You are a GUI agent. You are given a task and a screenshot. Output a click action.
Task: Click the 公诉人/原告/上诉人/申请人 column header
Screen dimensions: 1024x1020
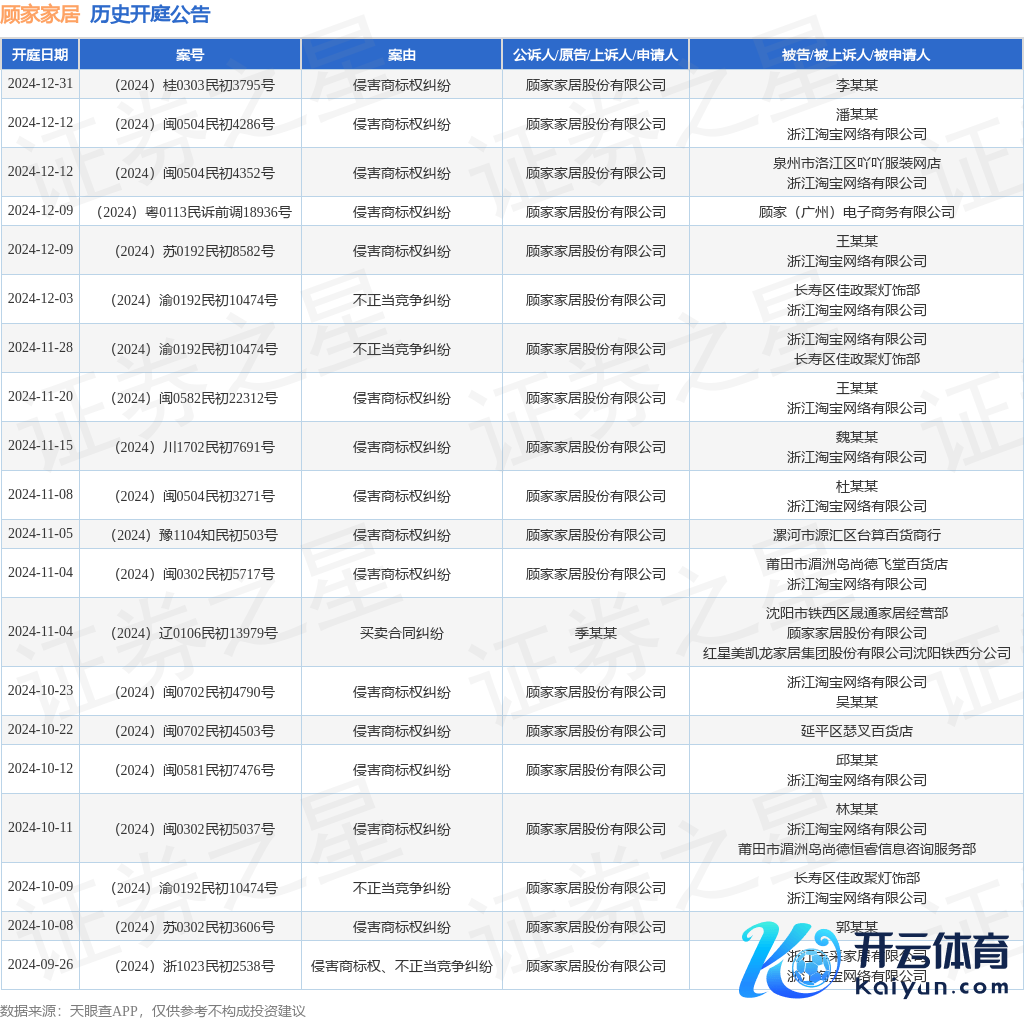pyautogui.click(x=595, y=55)
